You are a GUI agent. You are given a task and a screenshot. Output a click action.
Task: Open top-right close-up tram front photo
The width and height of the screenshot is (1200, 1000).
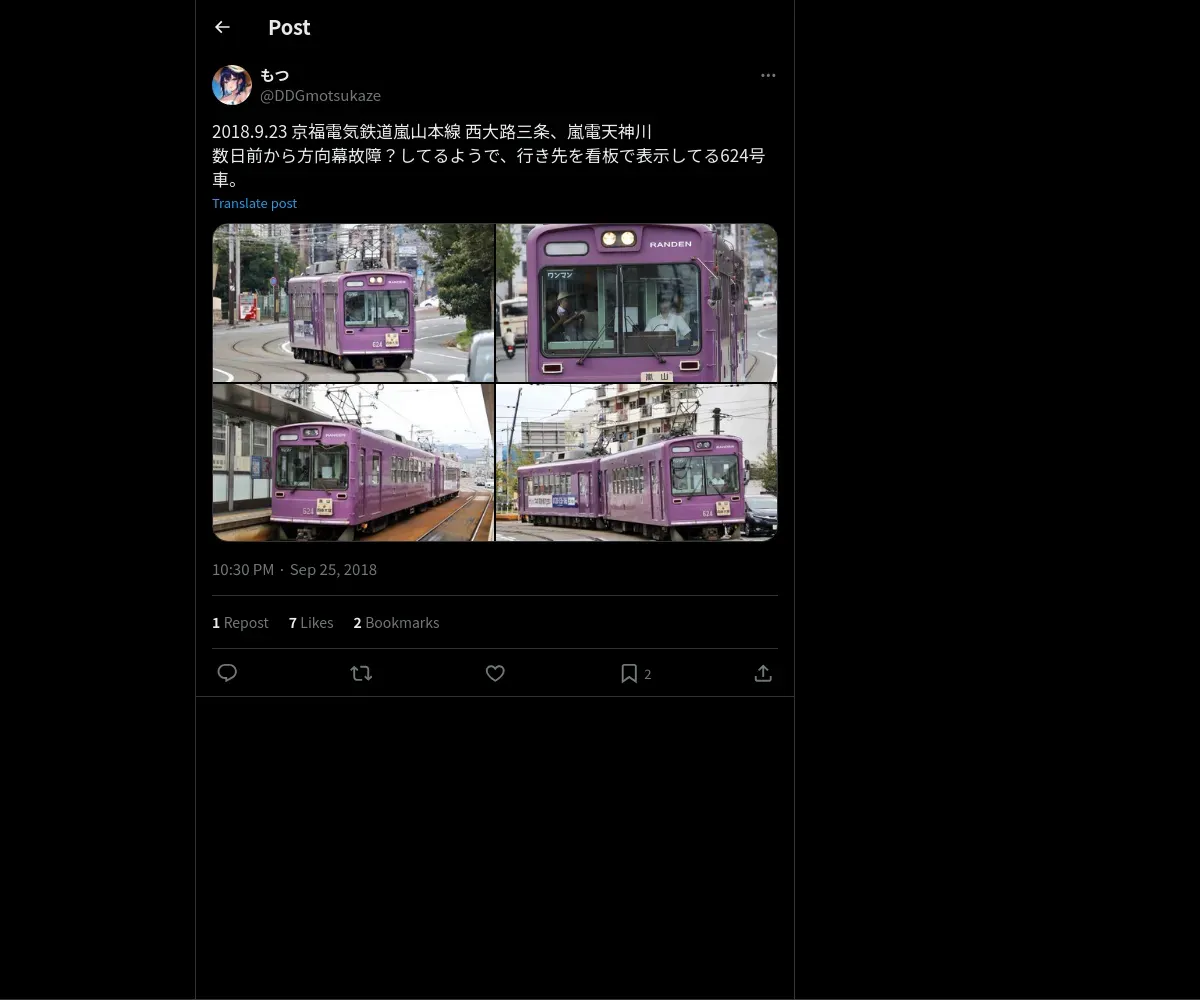637,302
